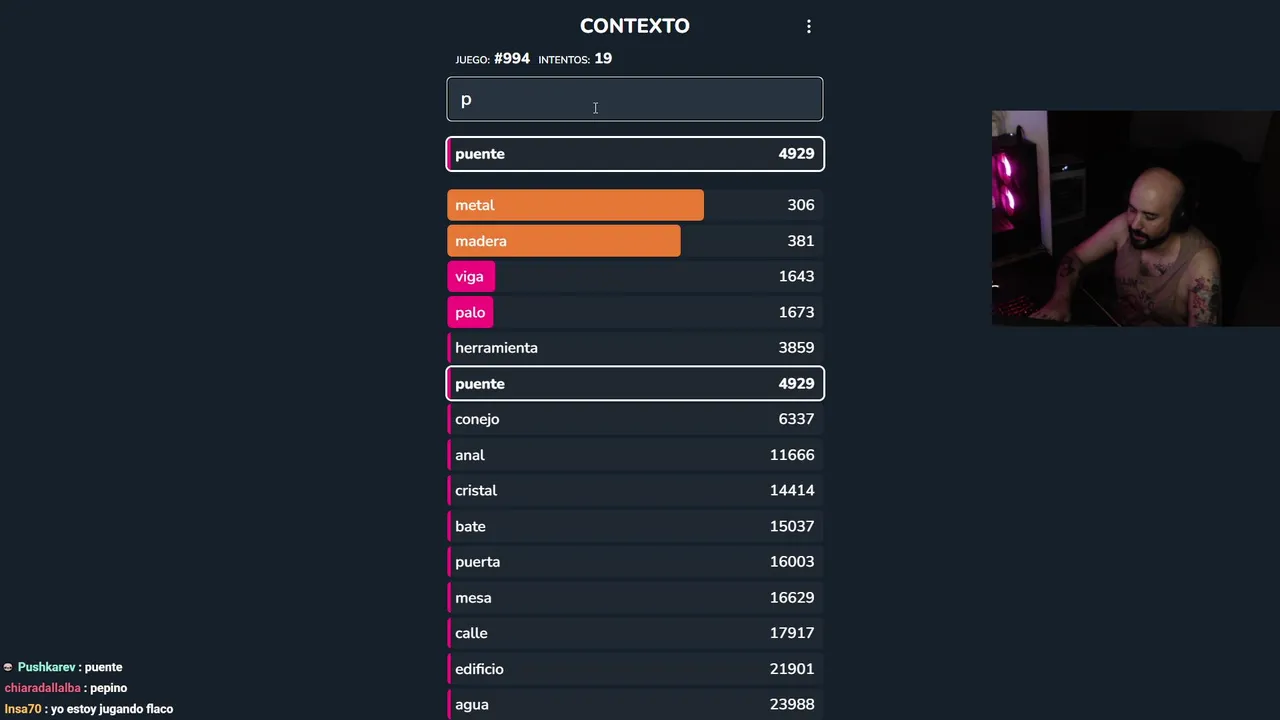Select the 'calle' guess row
The image size is (1280, 720).
coord(634,633)
